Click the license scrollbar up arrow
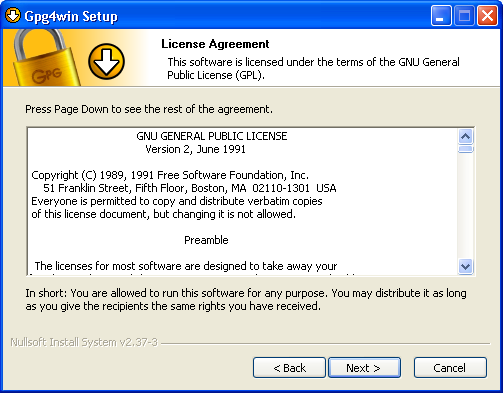This screenshot has height=393, width=503. (465, 136)
